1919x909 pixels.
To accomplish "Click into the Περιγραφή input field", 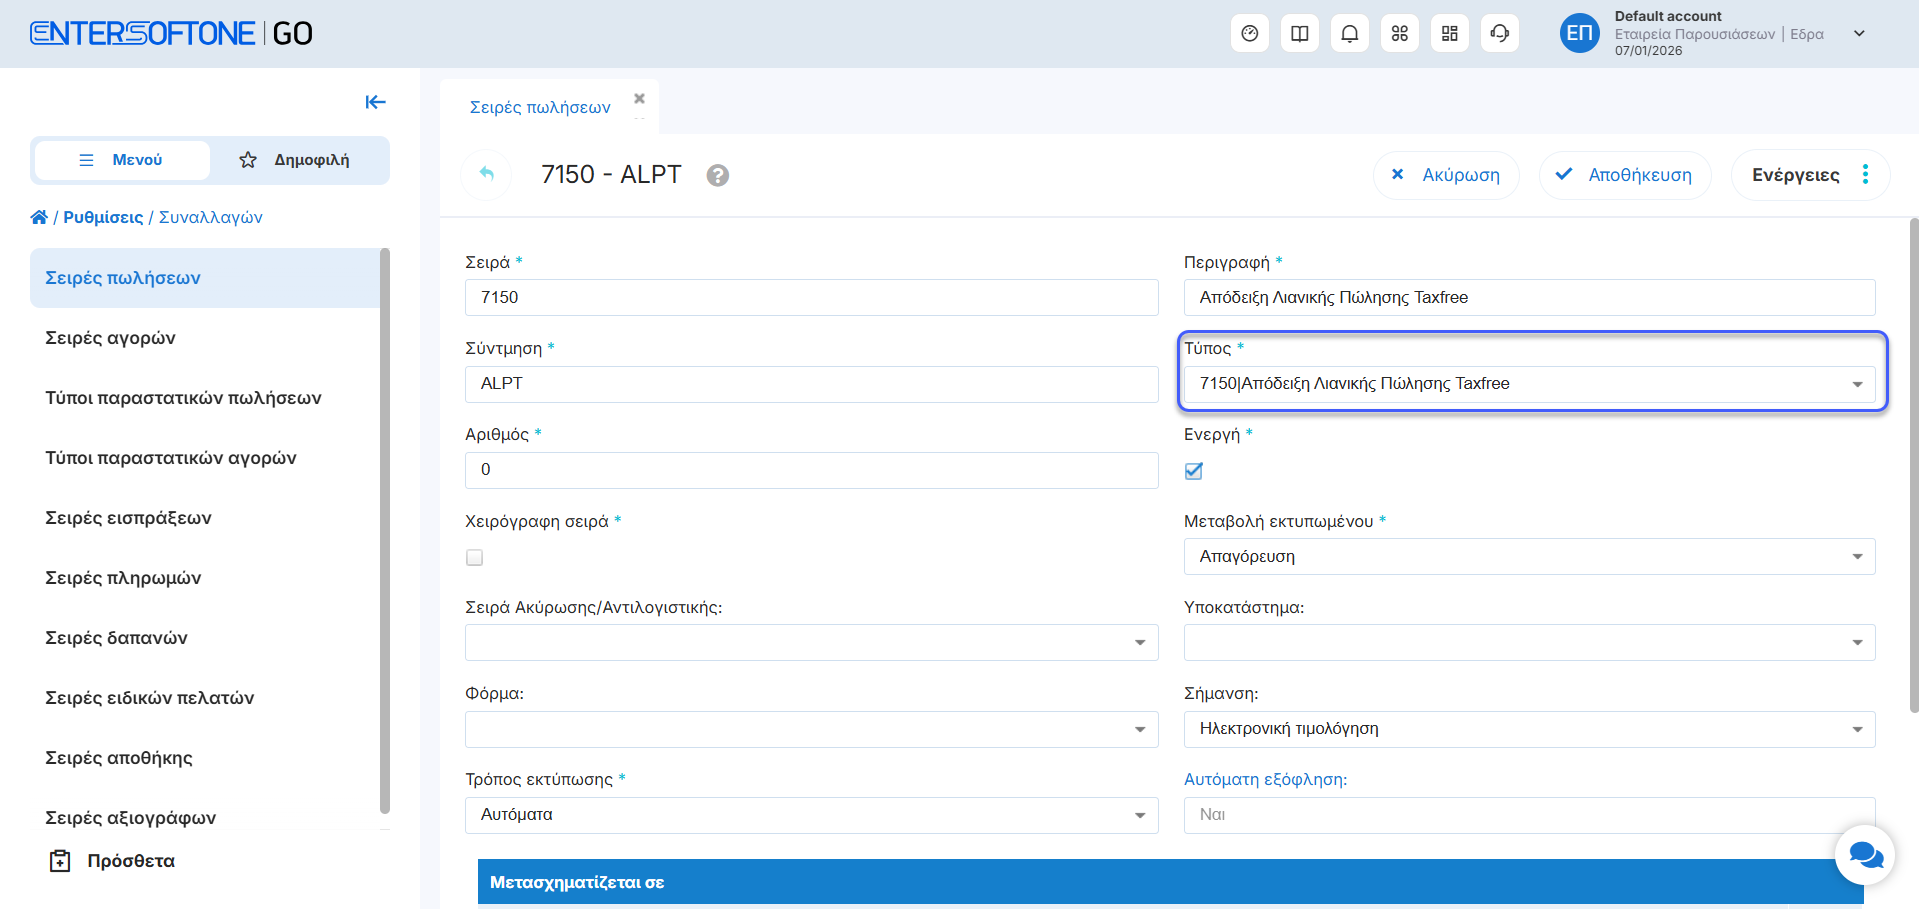I will 1528,298.
